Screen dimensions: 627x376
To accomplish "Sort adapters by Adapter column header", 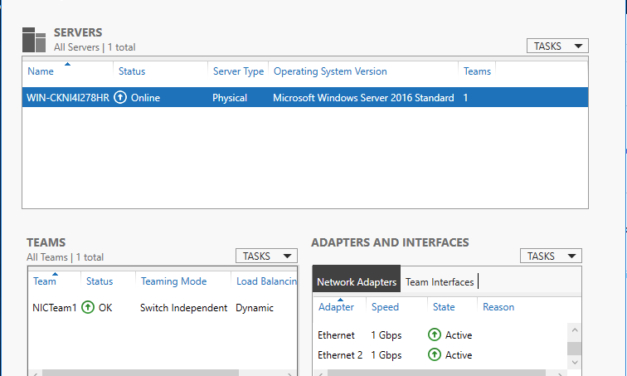I will click(x=336, y=307).
